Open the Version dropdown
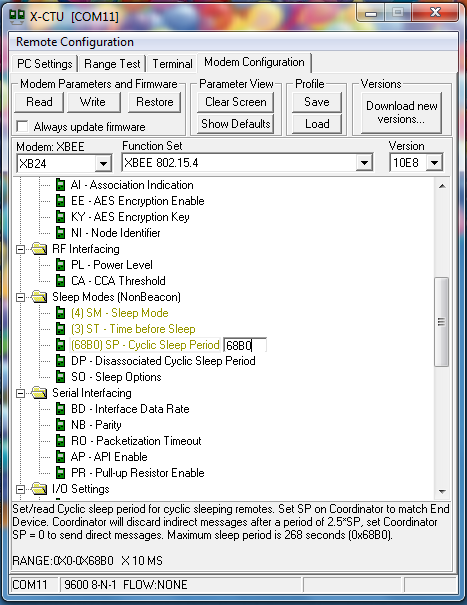The width and height of the screenshot is (467, 605). 434,163
